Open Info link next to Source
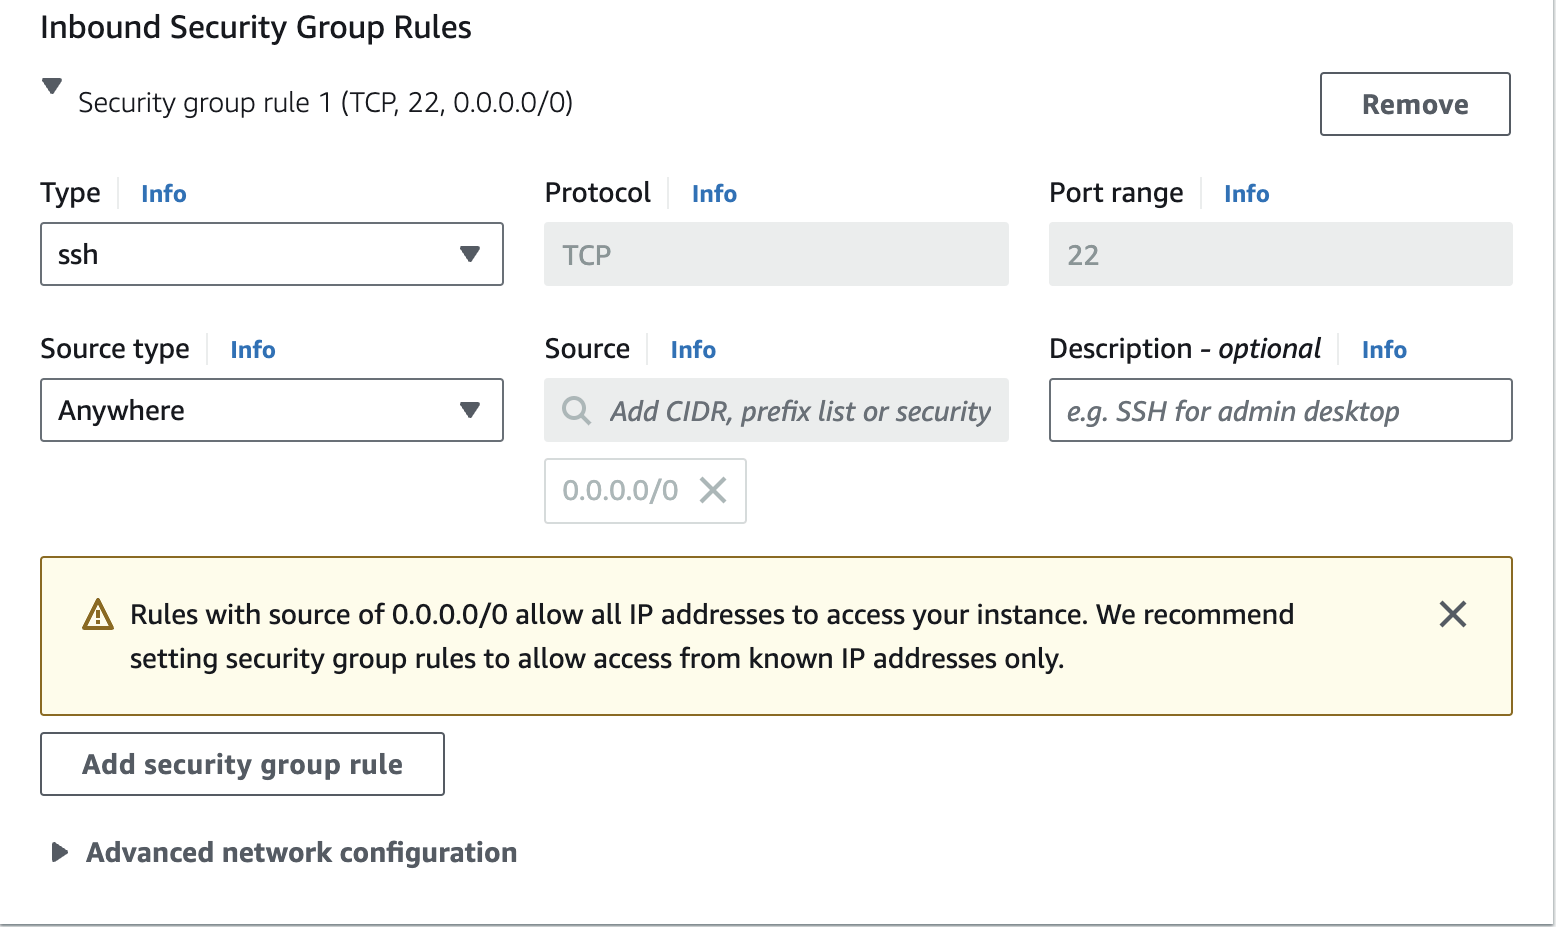Viewport: 1556px width, 927px height. pos(693,350)
